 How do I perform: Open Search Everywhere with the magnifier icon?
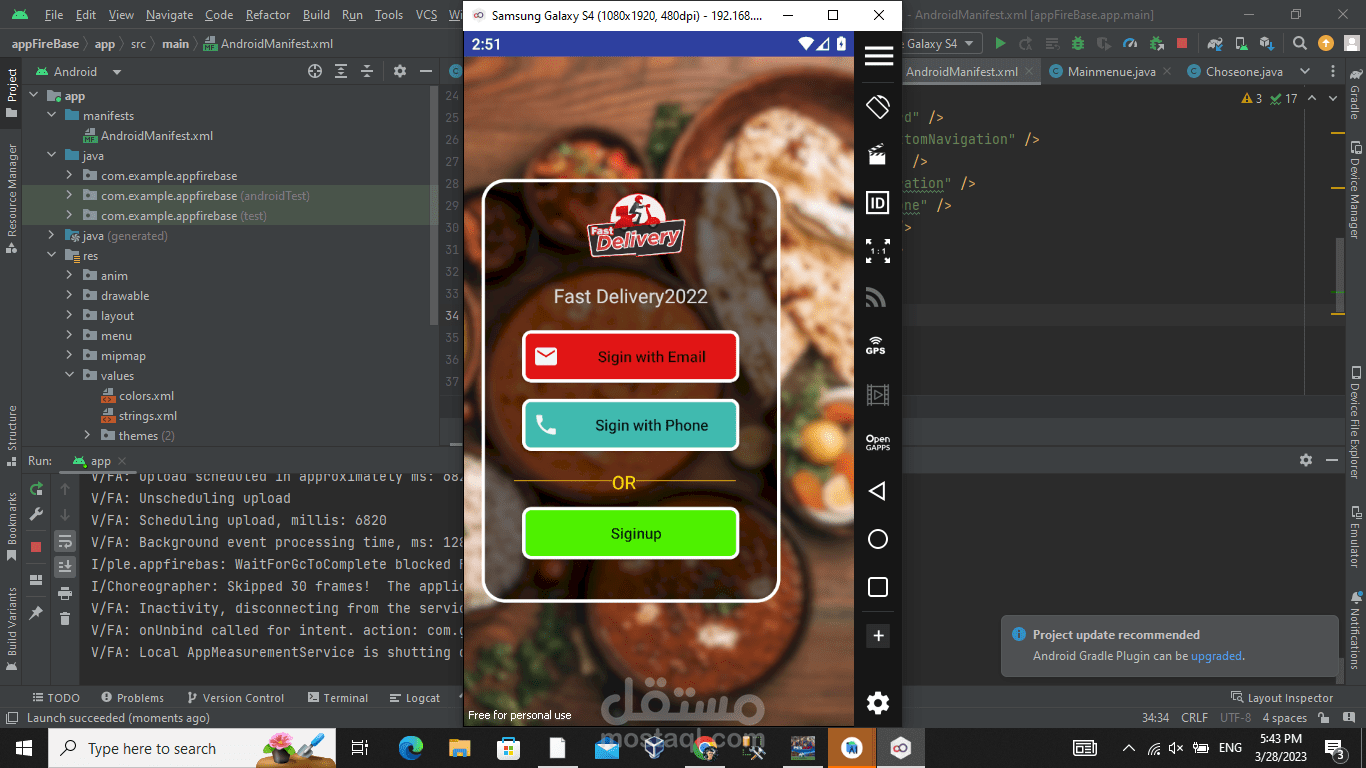tap(1297, 43)
